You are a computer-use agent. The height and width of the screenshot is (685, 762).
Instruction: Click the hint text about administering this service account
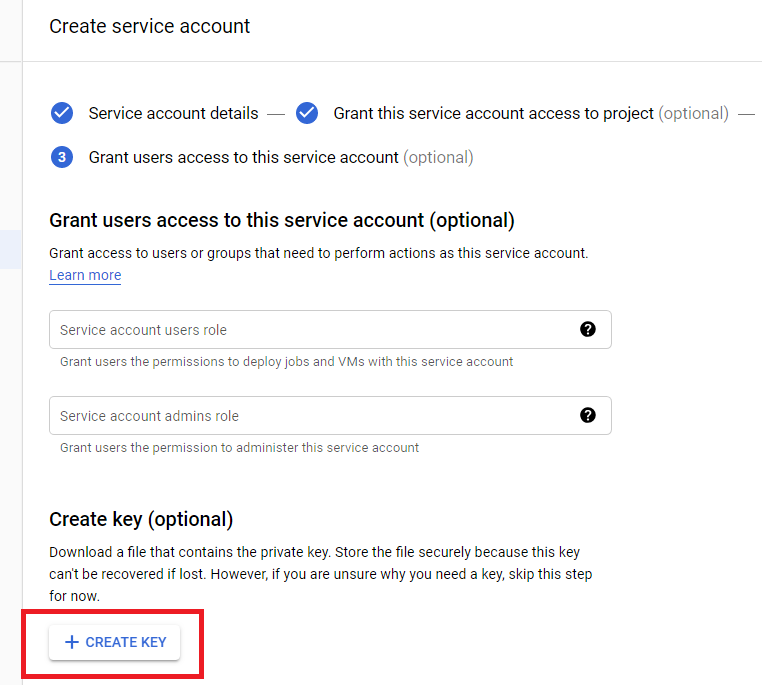pyautogui.click(x=239, y=447)
